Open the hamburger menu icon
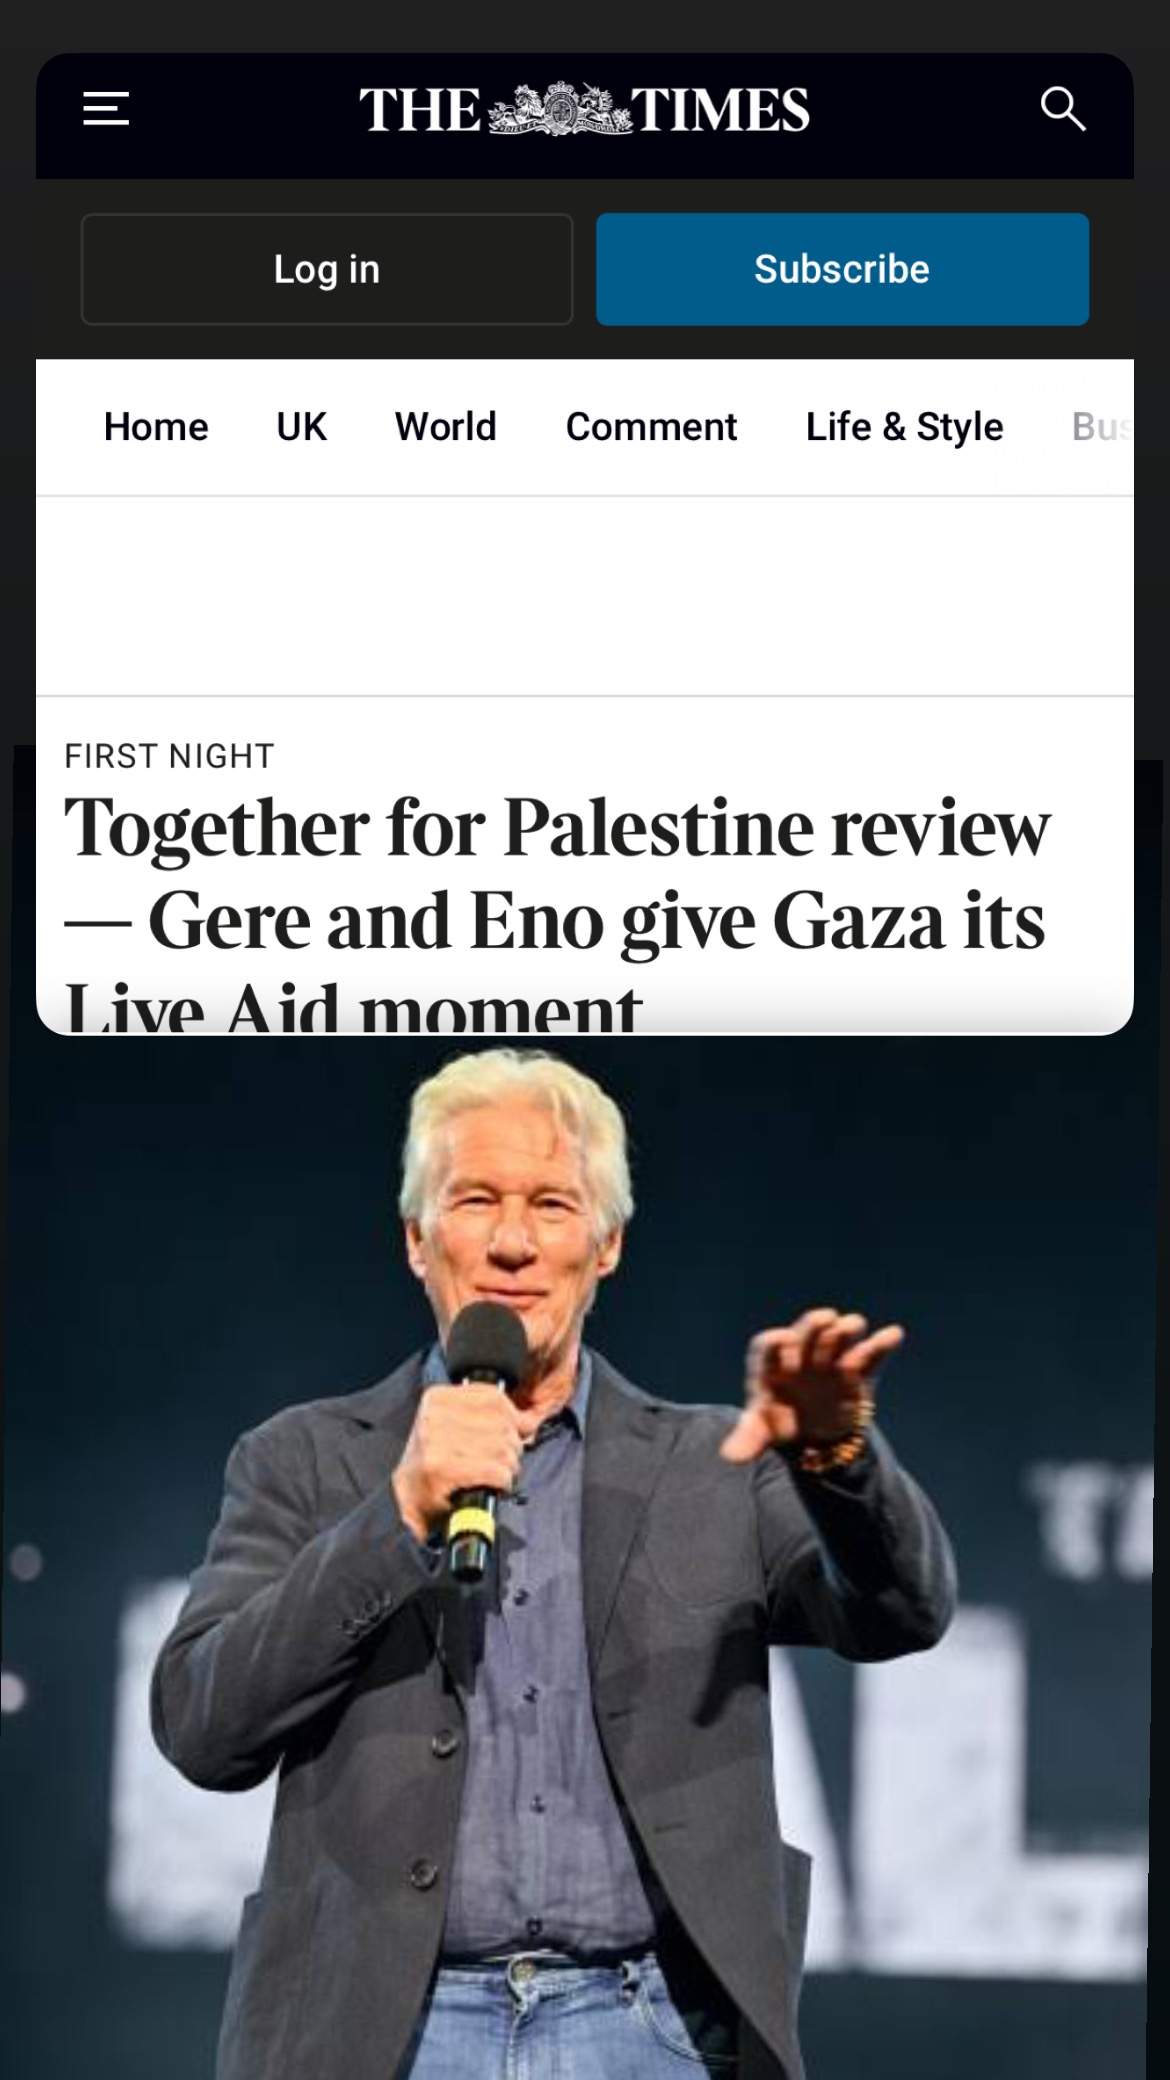The height and width of the screenshot is (2080, 1170). click(106, 109)
